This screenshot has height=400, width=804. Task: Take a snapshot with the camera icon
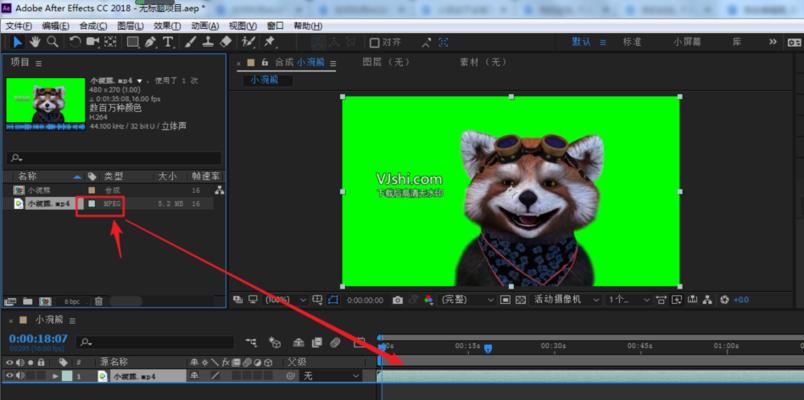click(397, 300)
